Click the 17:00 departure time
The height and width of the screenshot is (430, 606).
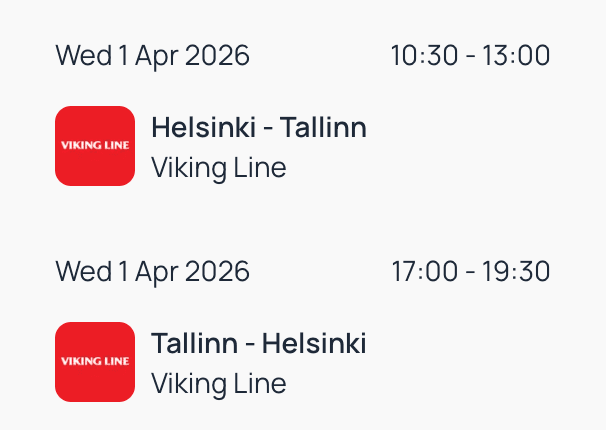[423, 272]
